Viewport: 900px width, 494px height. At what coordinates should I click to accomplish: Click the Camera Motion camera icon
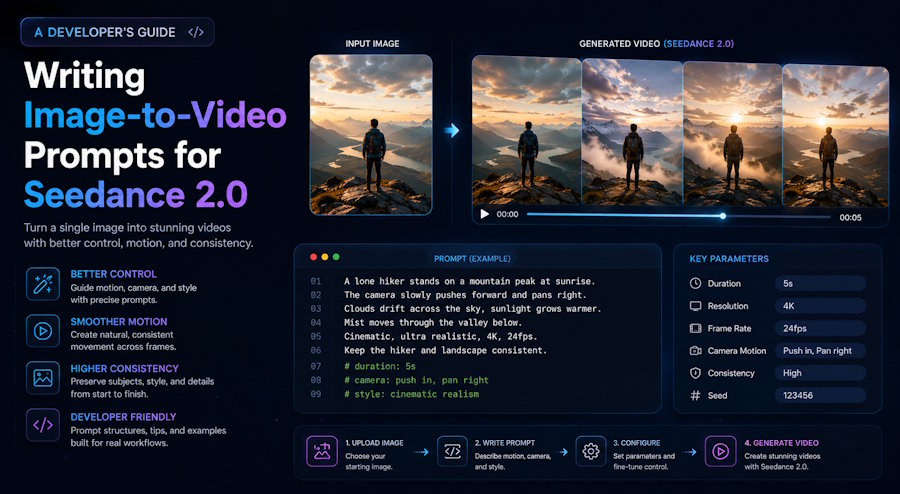(x=695, y=351)
